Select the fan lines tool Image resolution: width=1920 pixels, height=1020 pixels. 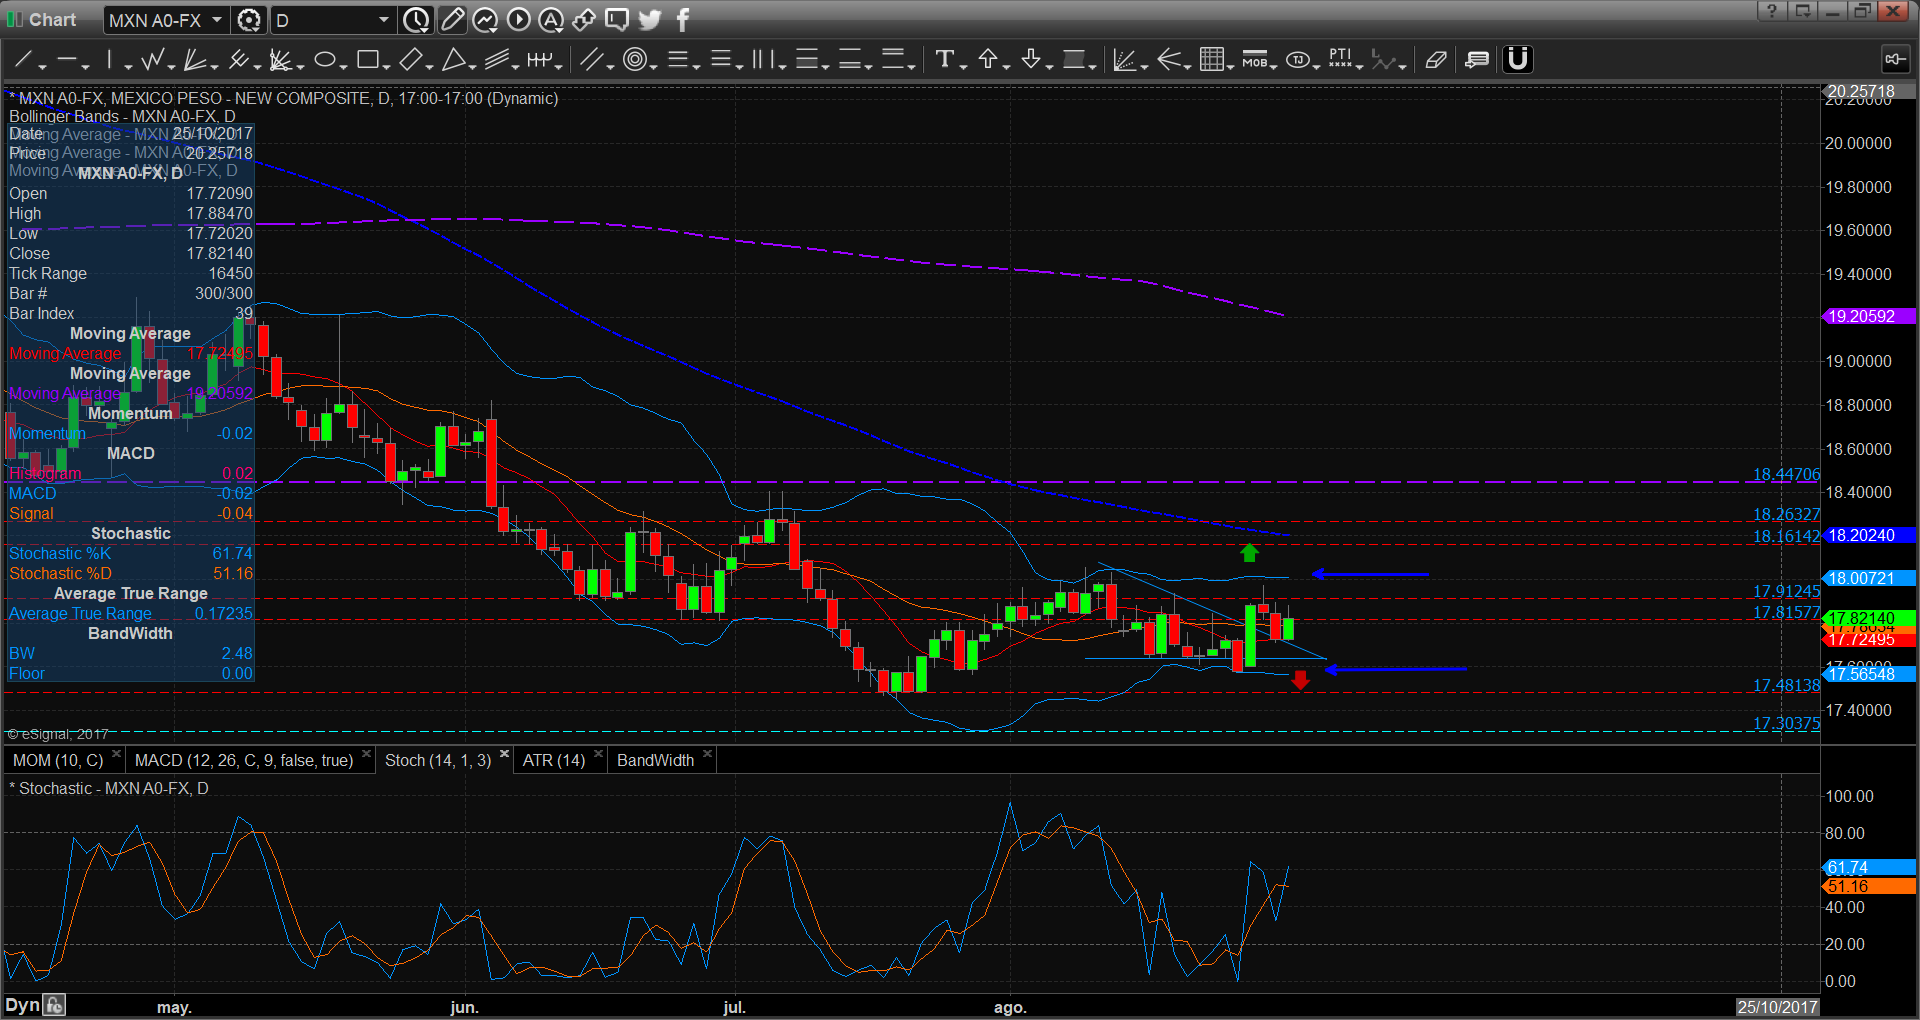point(194,60)
